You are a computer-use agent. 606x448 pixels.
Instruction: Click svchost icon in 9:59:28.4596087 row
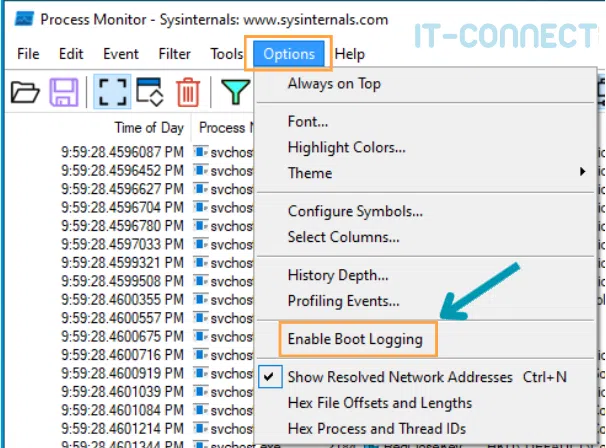coord(201,152)
